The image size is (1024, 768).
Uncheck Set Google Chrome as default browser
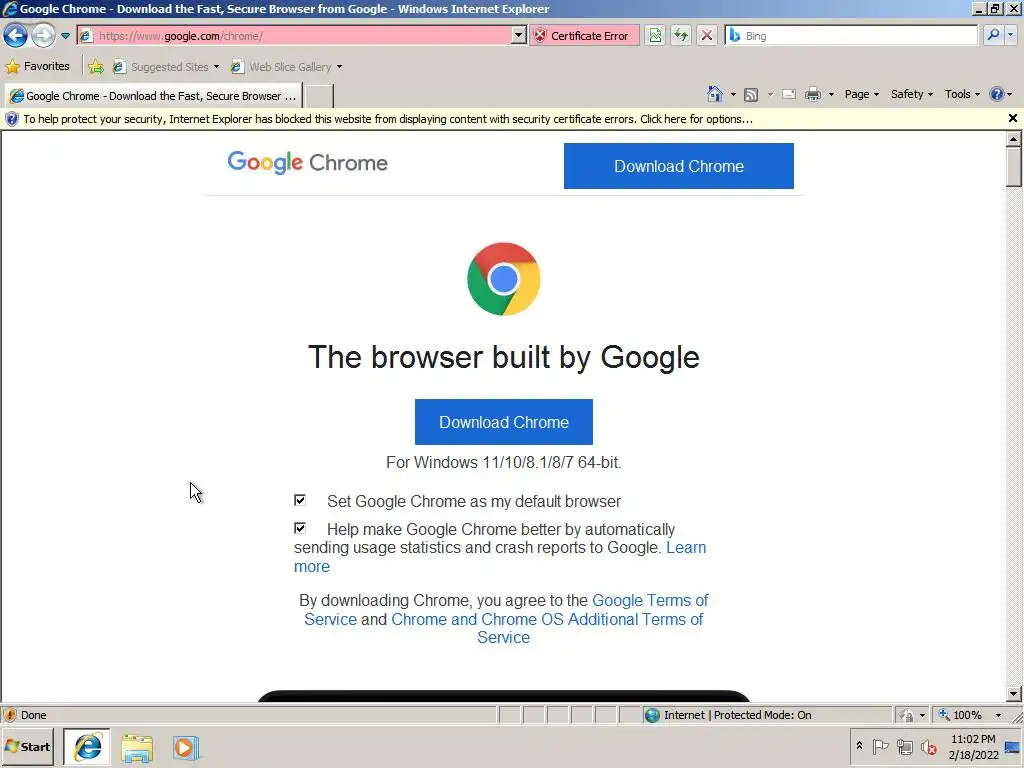tap(300, 500)
